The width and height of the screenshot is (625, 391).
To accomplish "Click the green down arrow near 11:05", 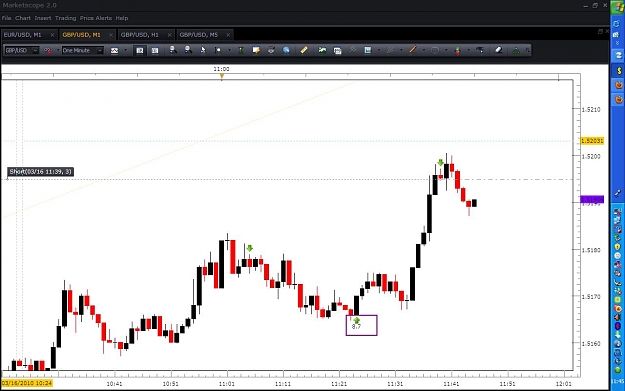I will point(250,248).
